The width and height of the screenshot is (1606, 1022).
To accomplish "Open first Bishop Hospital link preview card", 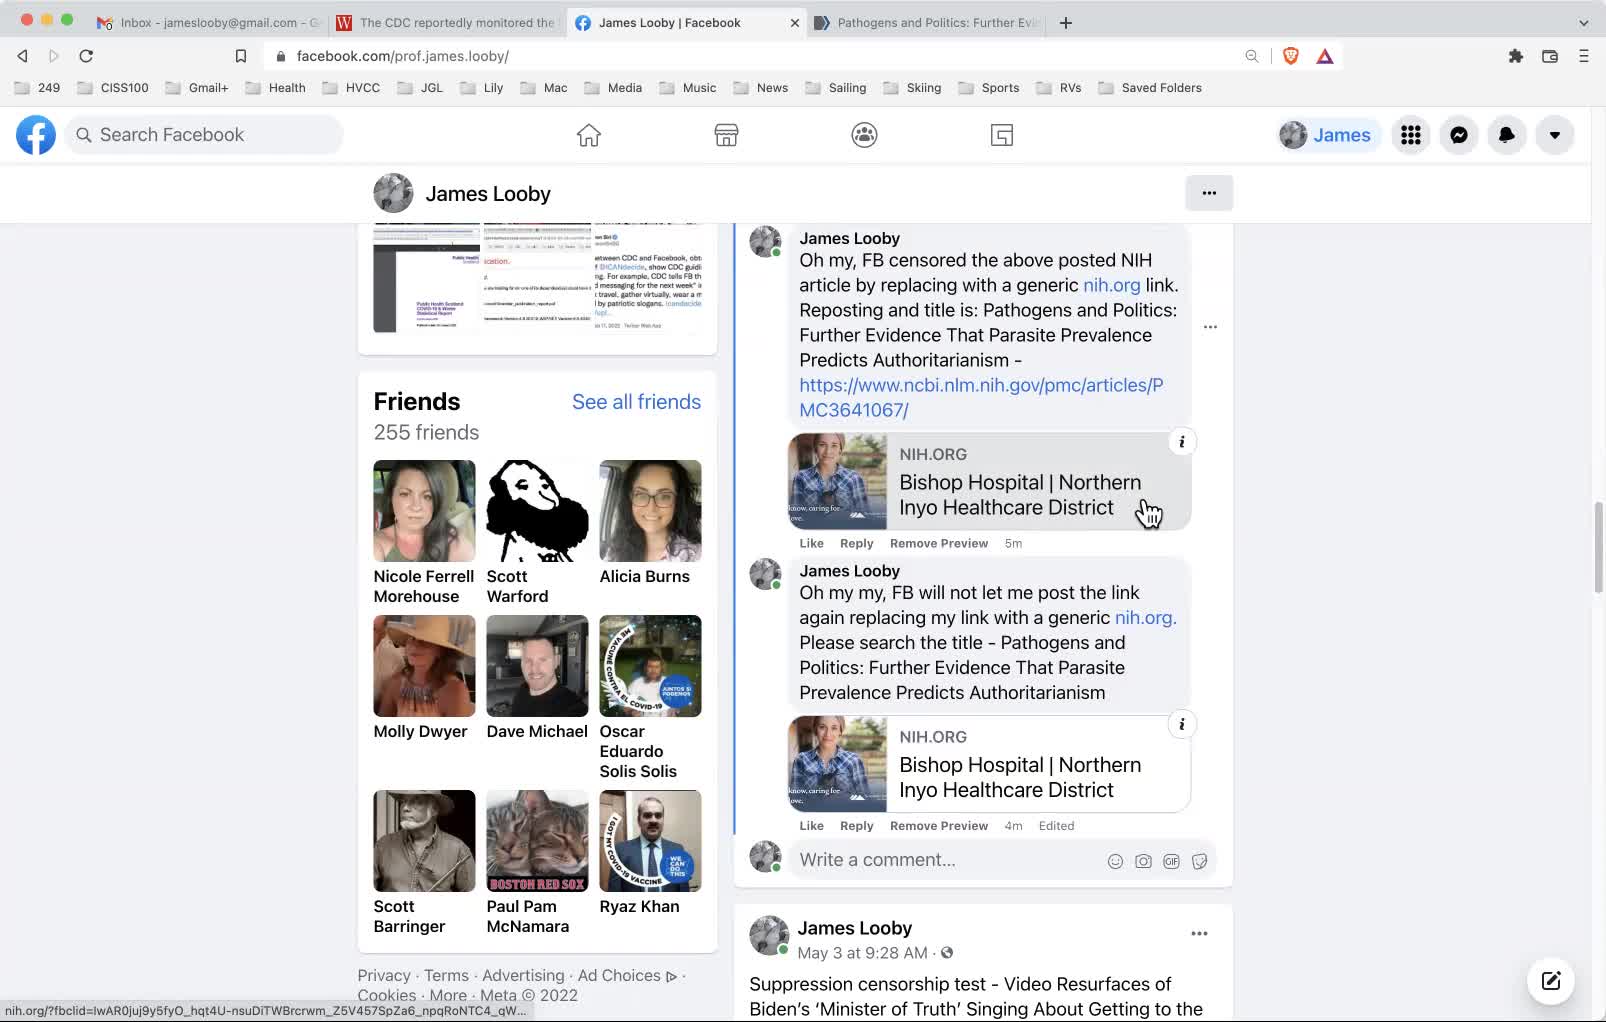I will (989, 482).
